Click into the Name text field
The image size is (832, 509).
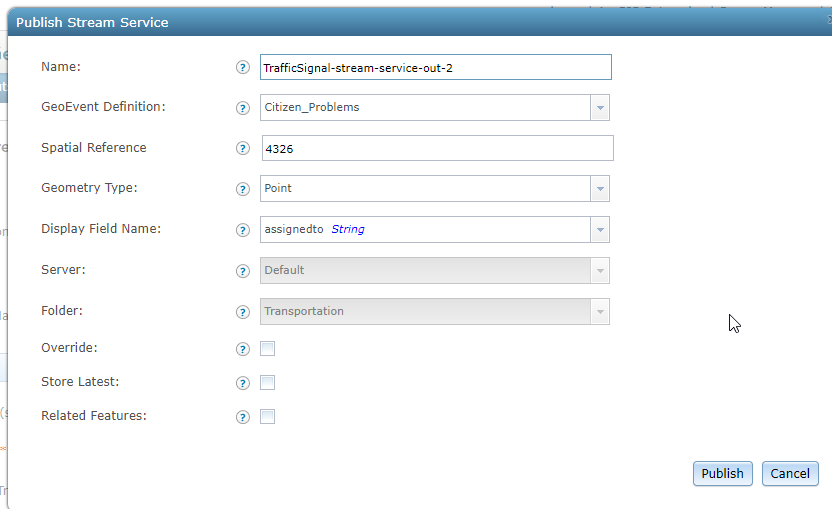click(x=436, y=67)
